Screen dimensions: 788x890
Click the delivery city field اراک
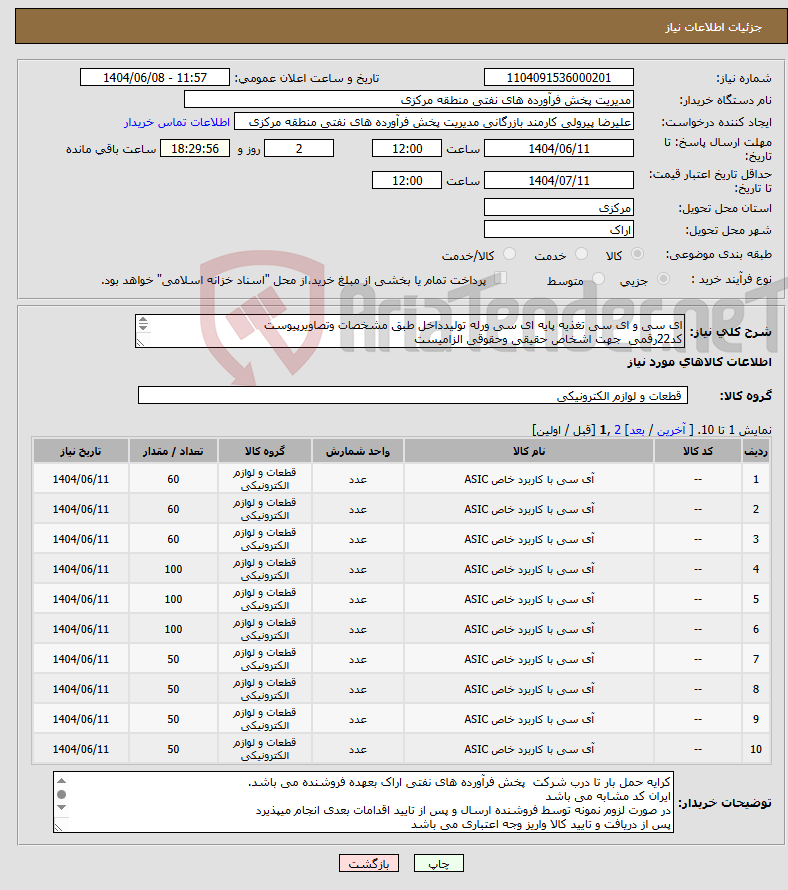coord(559,230)
